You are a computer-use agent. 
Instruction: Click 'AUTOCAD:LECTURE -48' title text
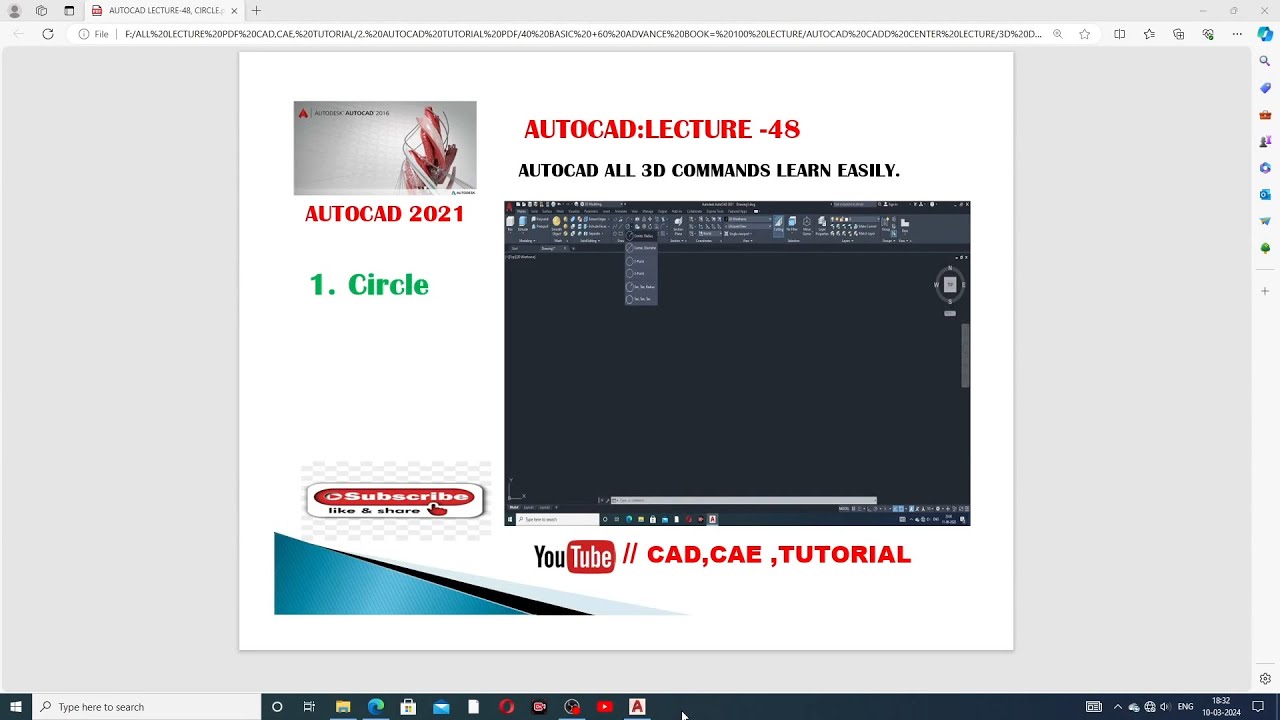(662, 129)
